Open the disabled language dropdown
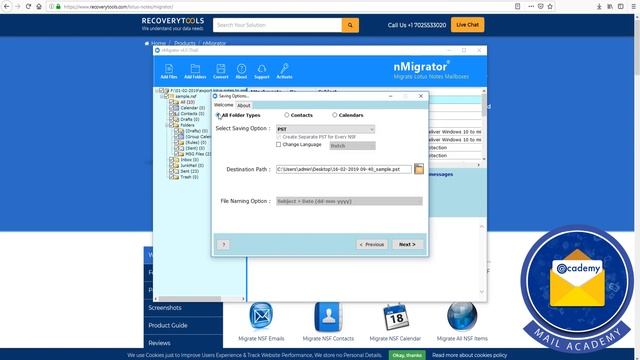Screen dimensions: 640x360 [353, 146]
